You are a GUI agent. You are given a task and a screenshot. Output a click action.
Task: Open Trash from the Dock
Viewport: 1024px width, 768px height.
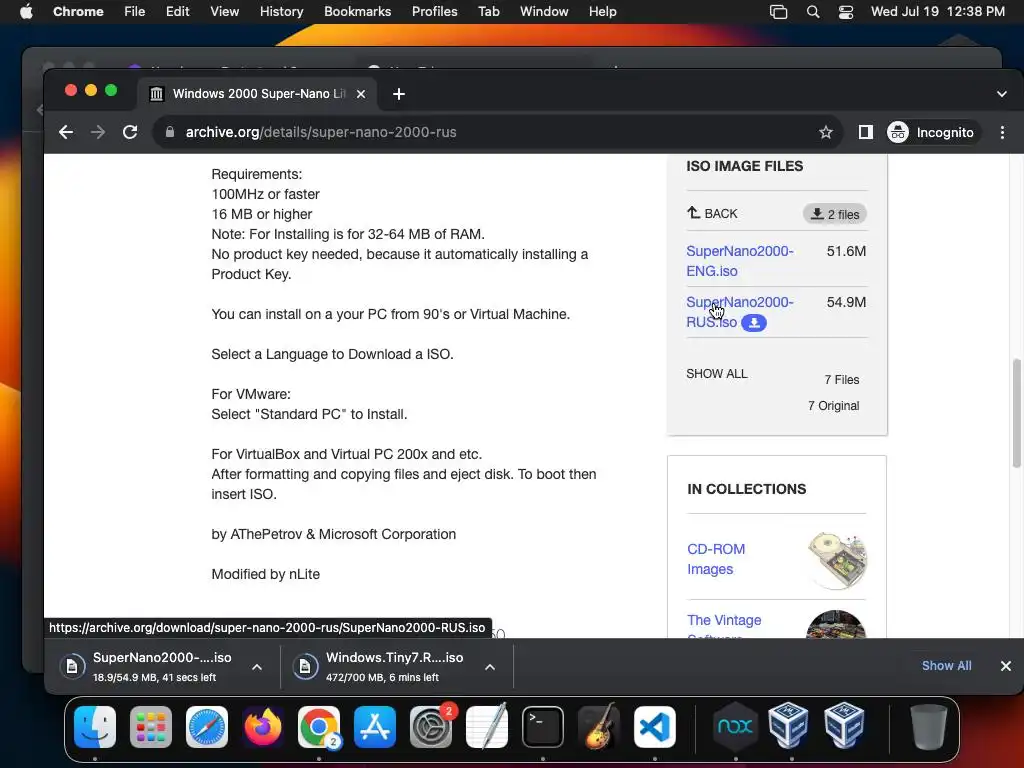(929, 726)
